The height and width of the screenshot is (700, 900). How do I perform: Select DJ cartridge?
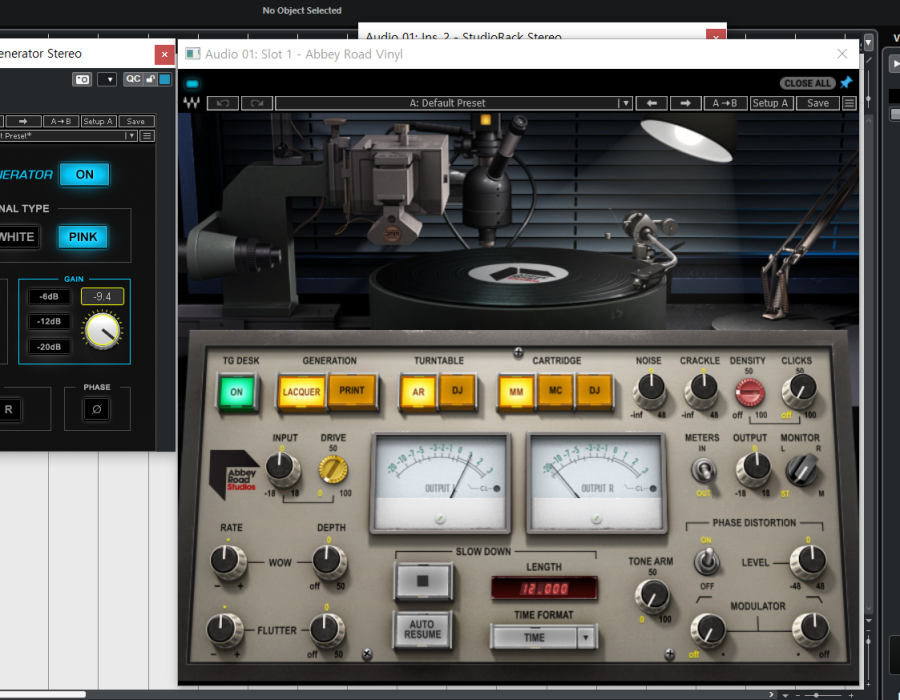[594, 391]
